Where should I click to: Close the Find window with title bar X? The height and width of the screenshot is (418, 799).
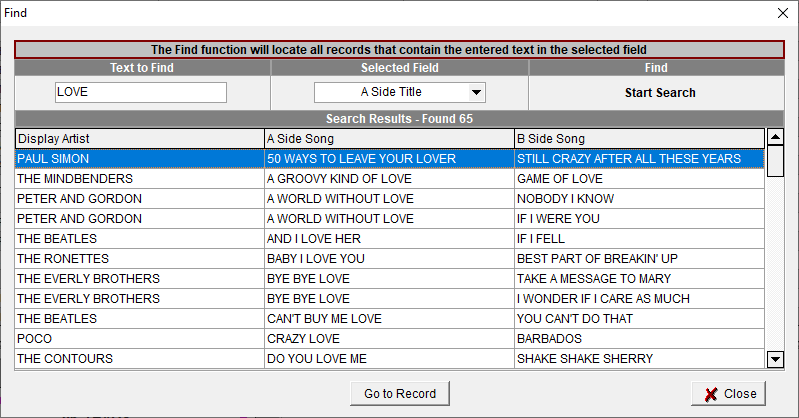point(783,13)
